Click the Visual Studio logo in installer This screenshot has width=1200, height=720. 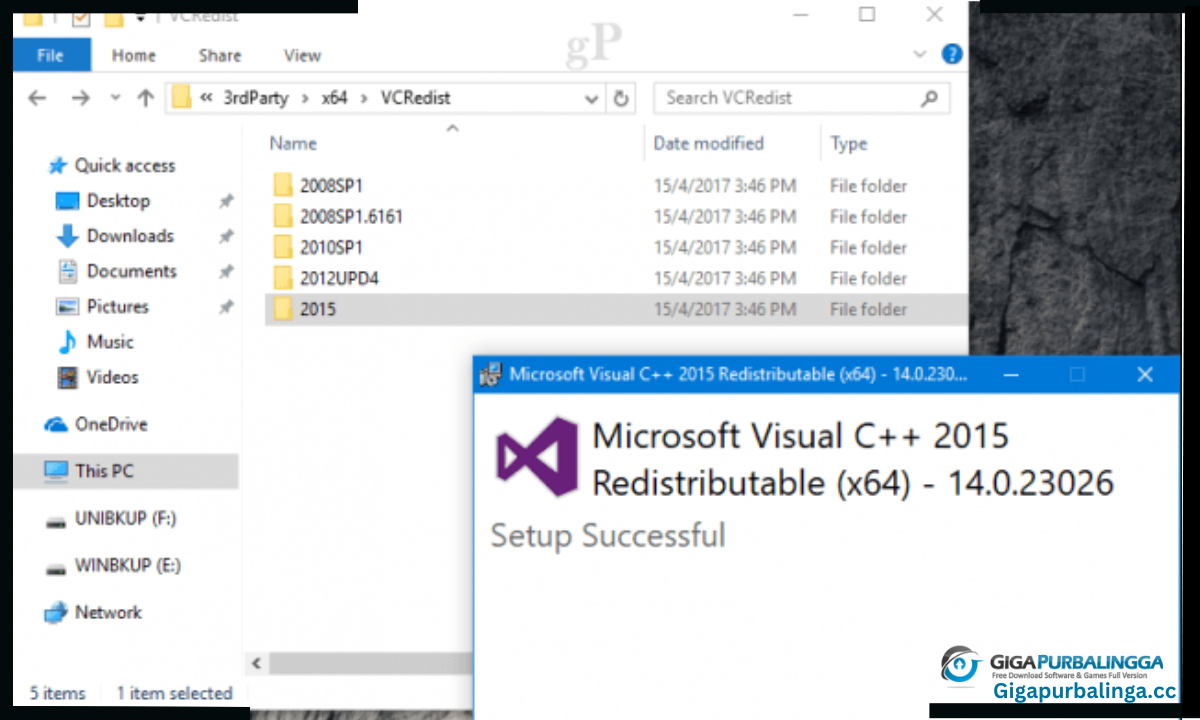(537, 457)
